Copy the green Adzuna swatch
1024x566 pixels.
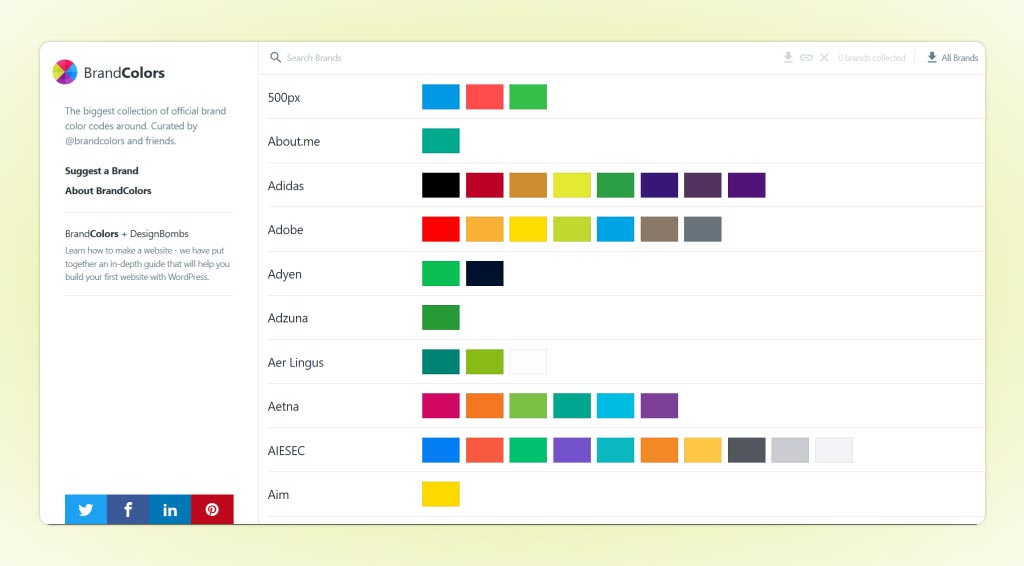tap(441, 317)
